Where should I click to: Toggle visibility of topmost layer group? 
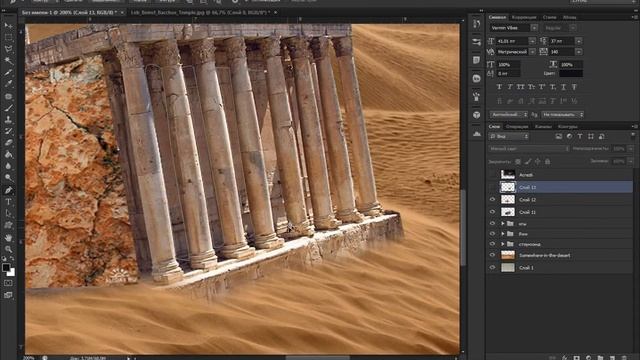pyautogui.click(x=492, y=224)
